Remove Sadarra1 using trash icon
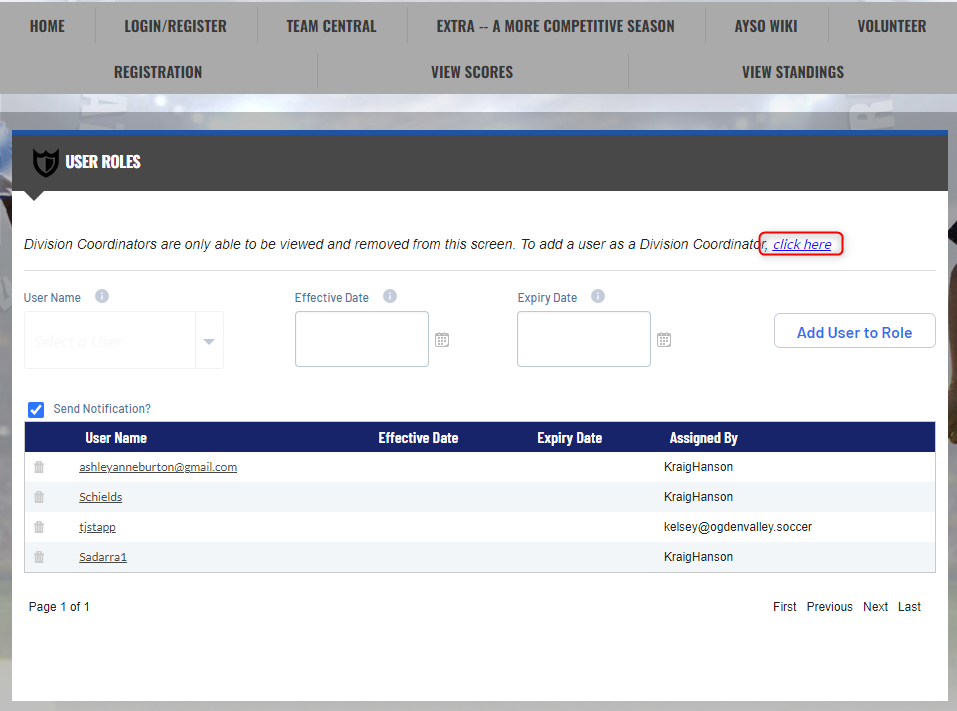This screenshot has width=957, height=711. [39, 557]
